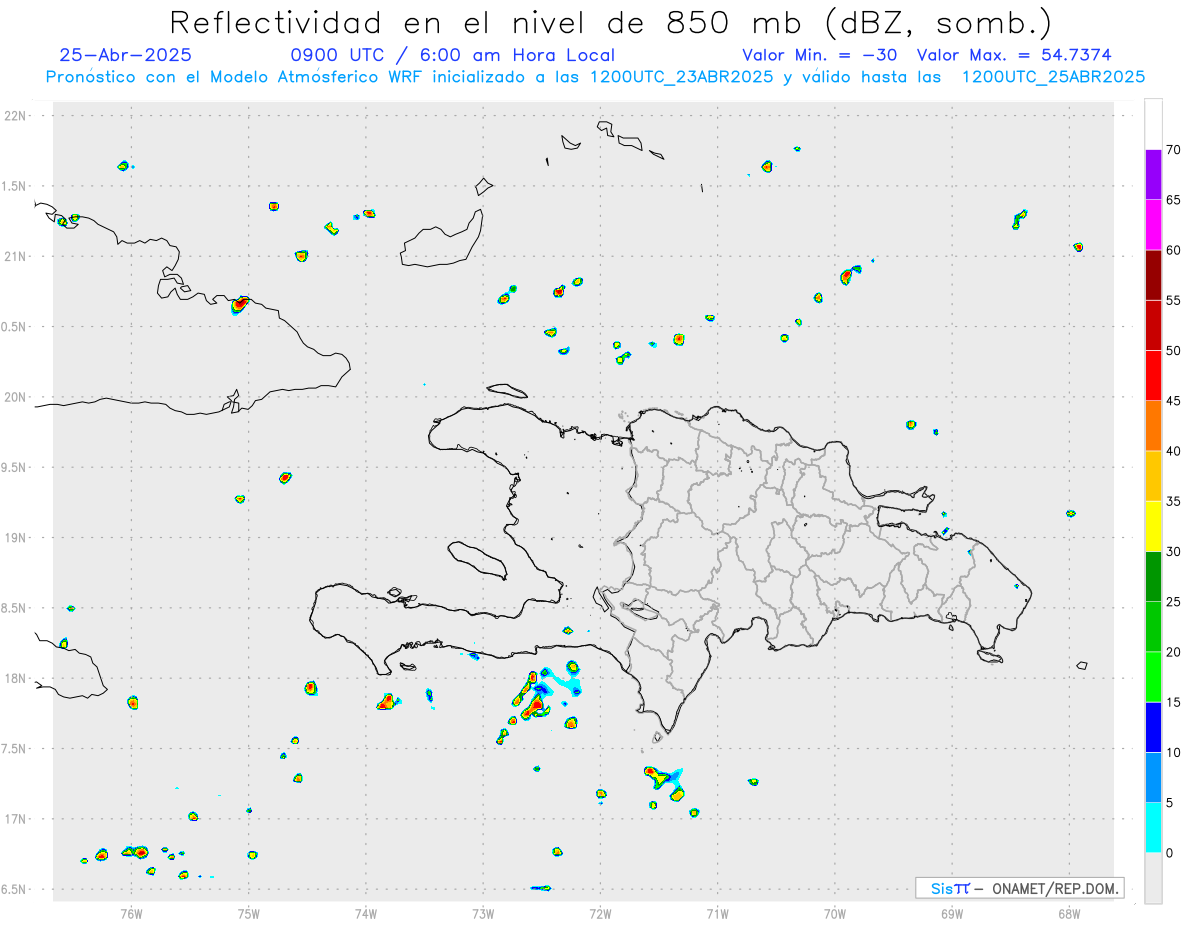Click the '22N' latitude label

[17, 116]
